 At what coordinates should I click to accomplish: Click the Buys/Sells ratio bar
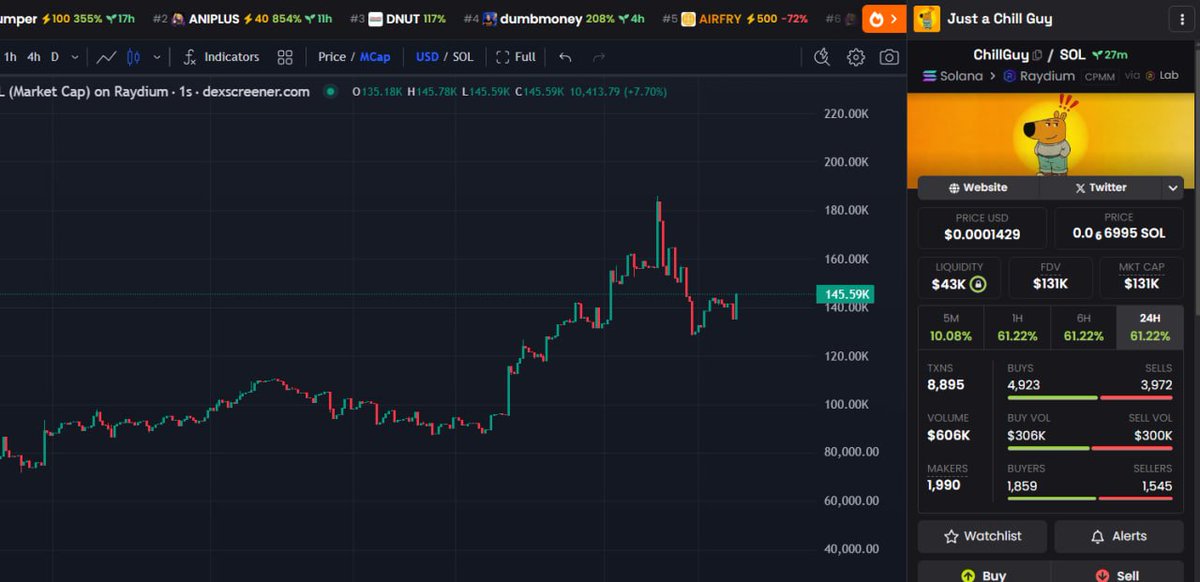(x=1089, y=398)
